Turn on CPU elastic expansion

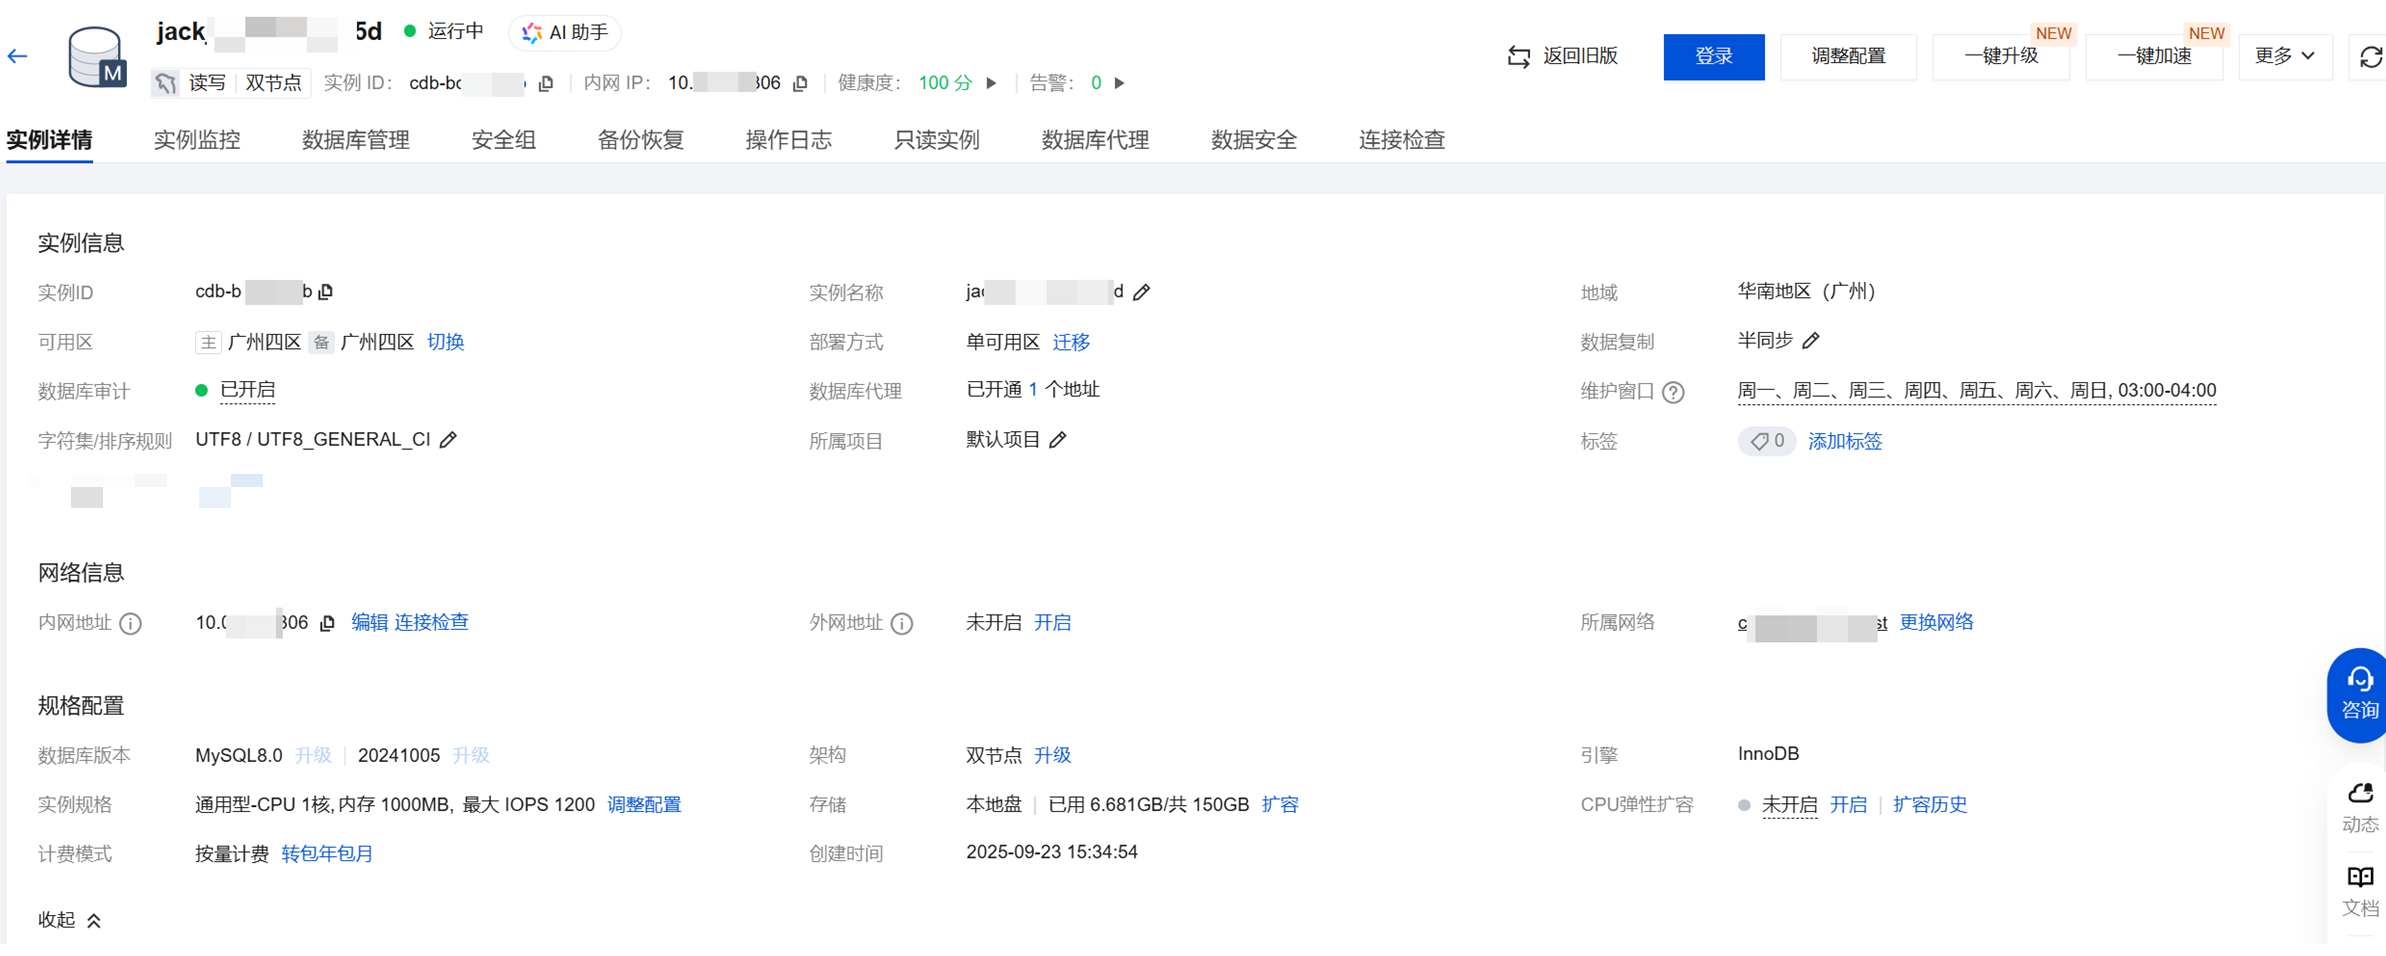point(1847,805)
